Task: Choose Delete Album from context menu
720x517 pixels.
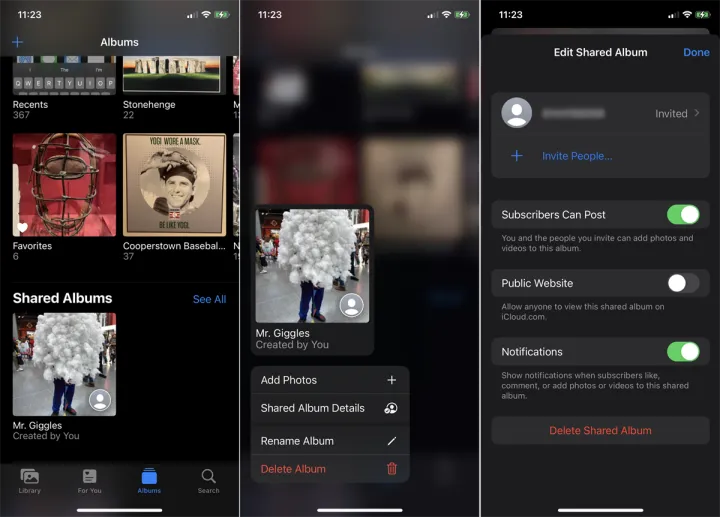Action: click(293, 469)
